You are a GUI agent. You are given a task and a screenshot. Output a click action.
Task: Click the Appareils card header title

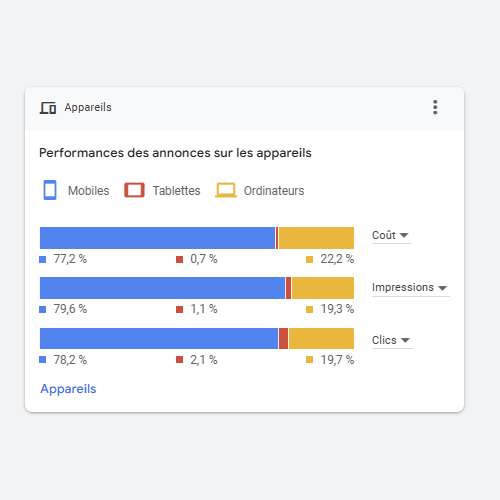pos(88,107)
